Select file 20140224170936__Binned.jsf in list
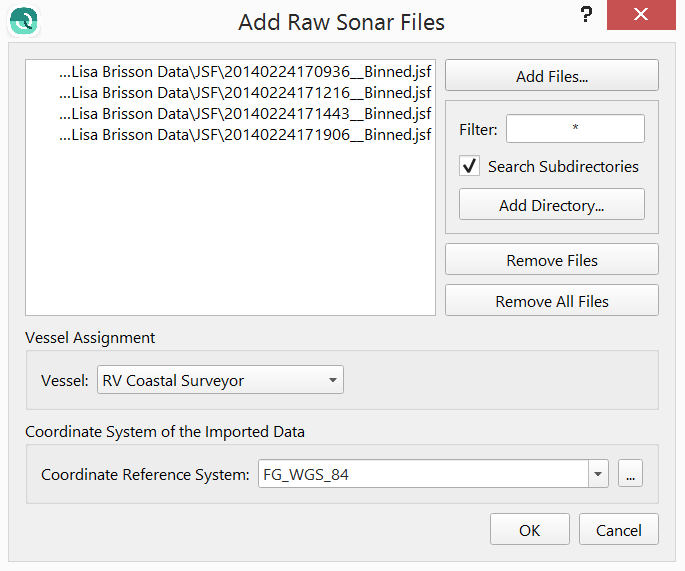The image size is (685, 571). click(245, 72)
